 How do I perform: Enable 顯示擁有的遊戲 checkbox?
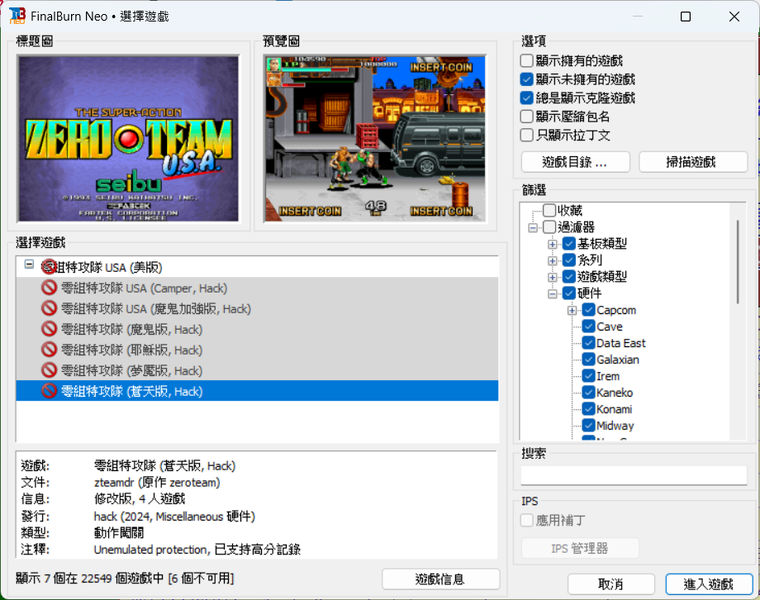(526, 61)
